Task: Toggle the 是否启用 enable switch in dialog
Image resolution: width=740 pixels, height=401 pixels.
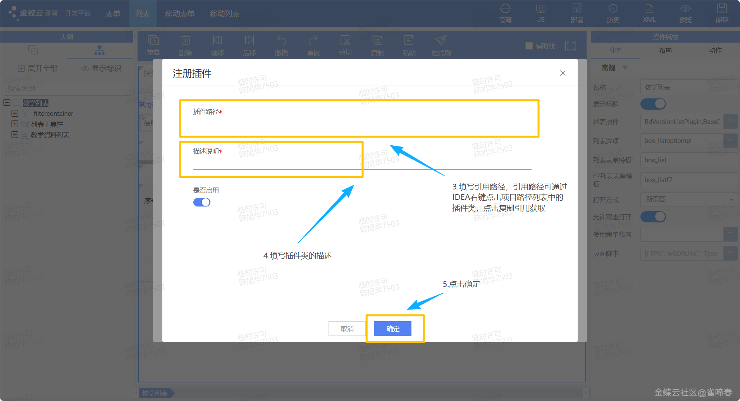Action: 201,202
